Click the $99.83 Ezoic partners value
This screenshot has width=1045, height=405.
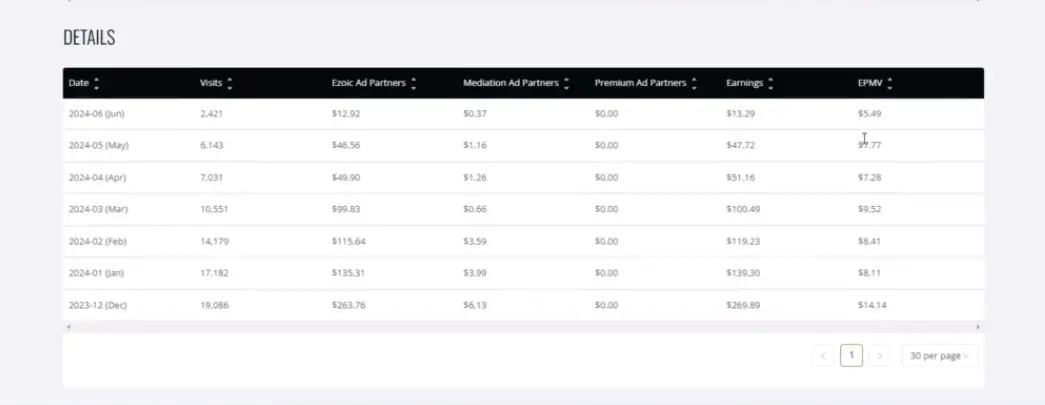click(346, 209)
